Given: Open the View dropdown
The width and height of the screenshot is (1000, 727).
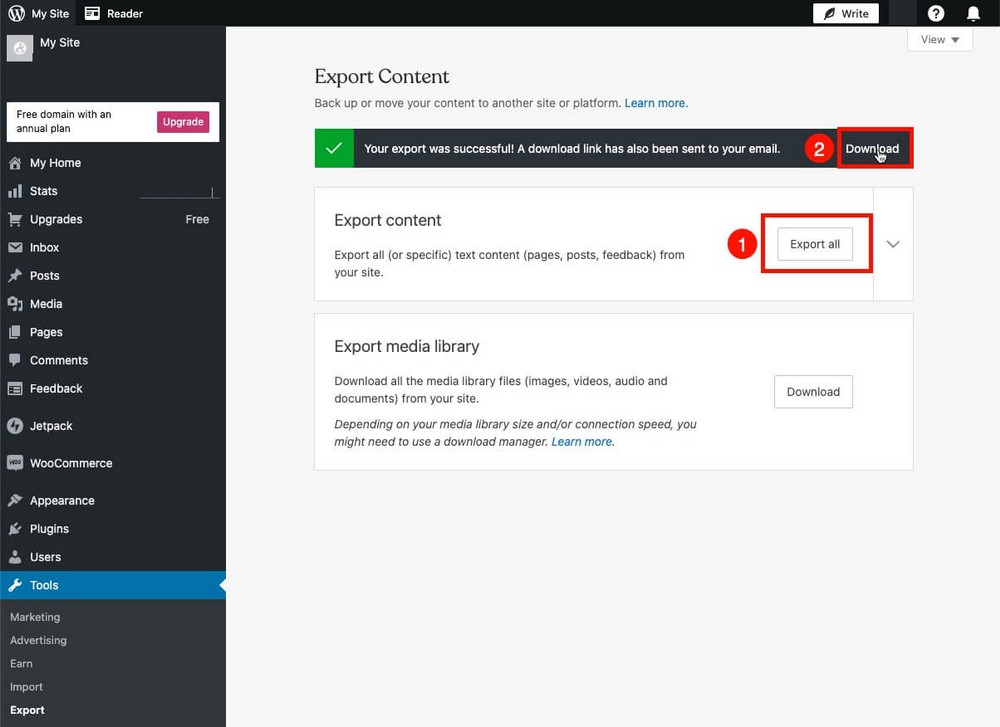Looking at the screenshot, I should click(x=940, y=40).
